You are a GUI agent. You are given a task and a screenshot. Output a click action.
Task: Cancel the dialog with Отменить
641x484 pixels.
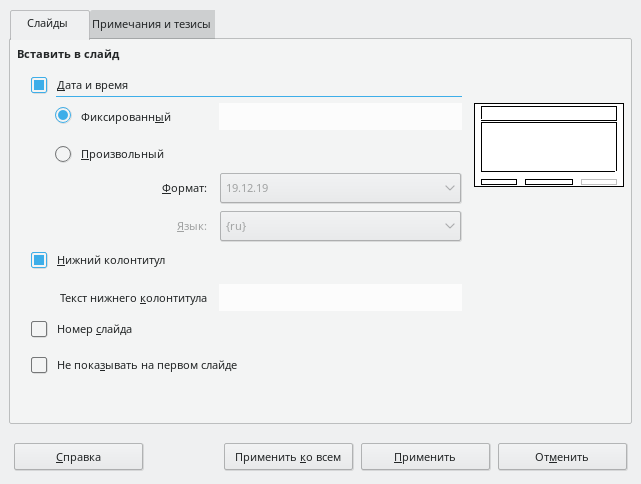pos(562,457)
